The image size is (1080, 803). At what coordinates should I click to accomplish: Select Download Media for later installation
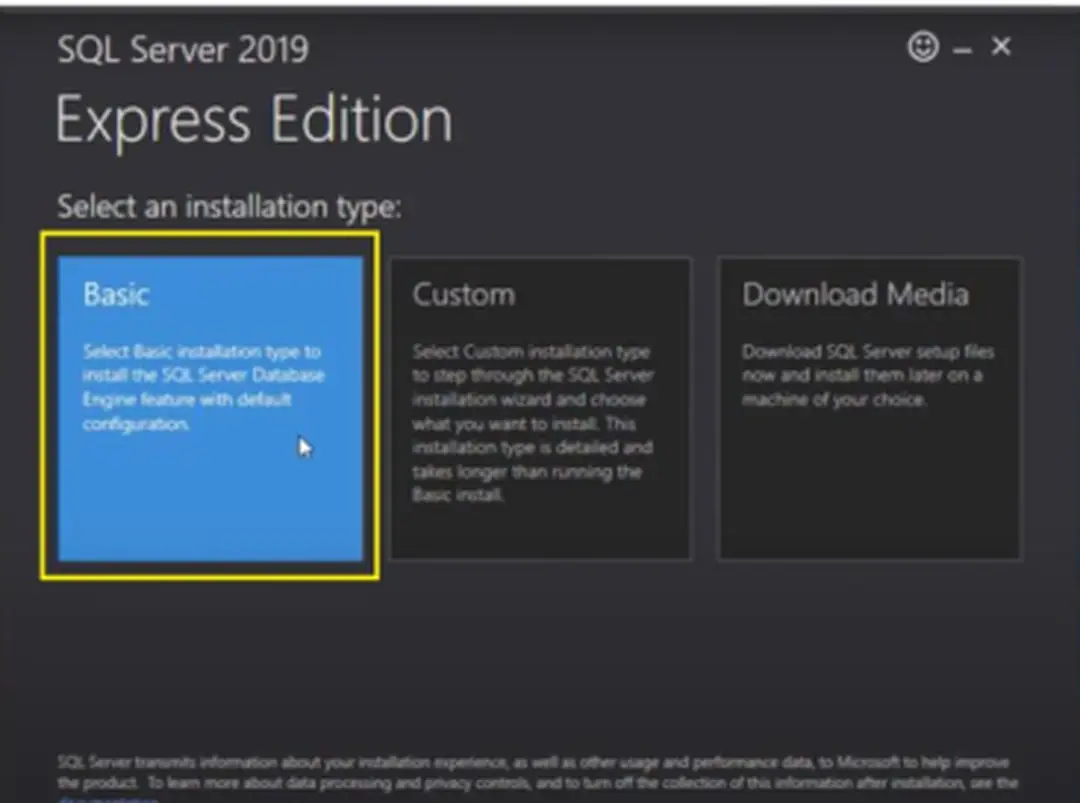click(868, 405)
